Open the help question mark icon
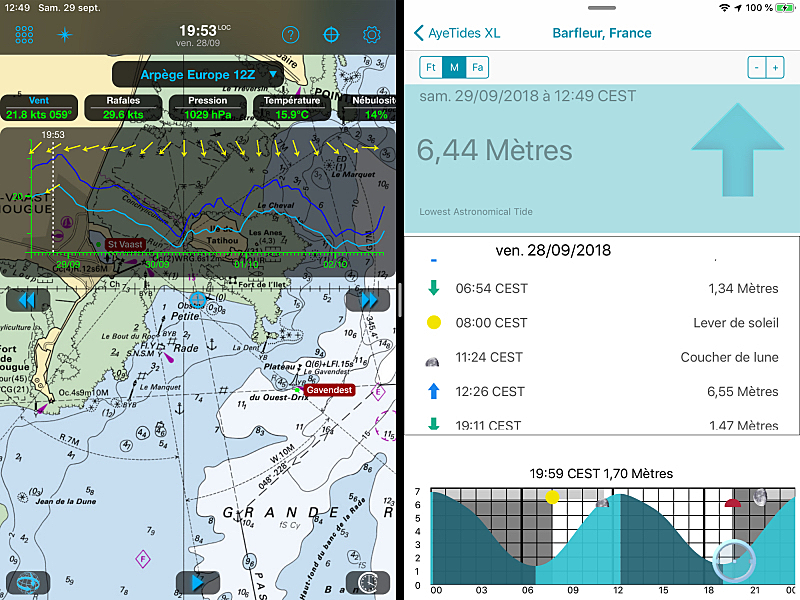The width and height of the screenshot is (800, 600). 290,35
